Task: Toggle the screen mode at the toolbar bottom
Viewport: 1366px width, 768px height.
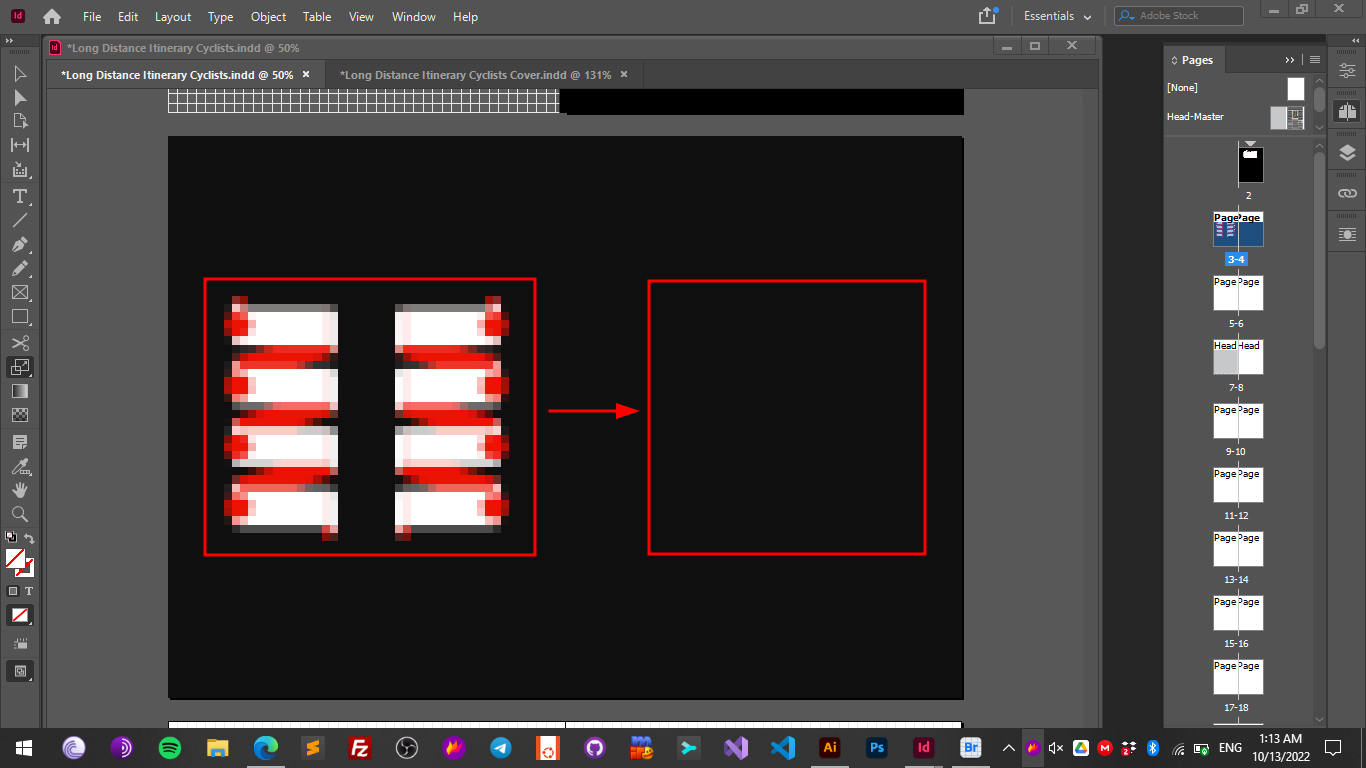Action: 20,671
